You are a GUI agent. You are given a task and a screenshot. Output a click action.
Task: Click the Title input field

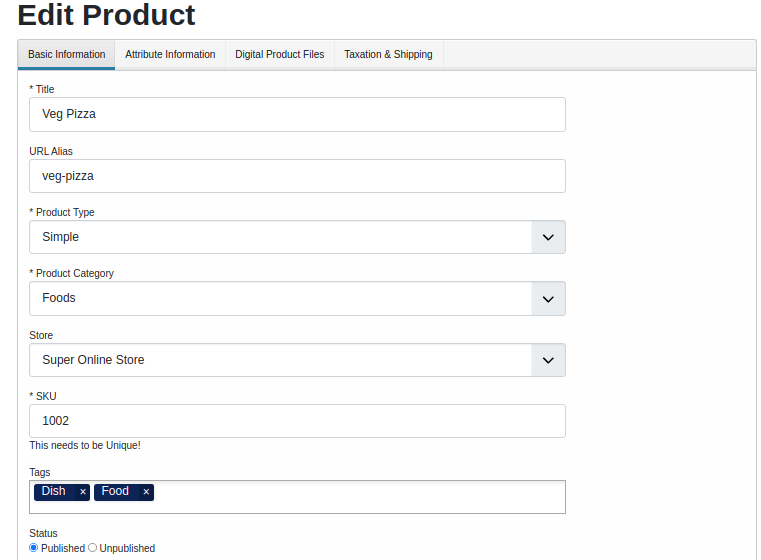[297, 114]
